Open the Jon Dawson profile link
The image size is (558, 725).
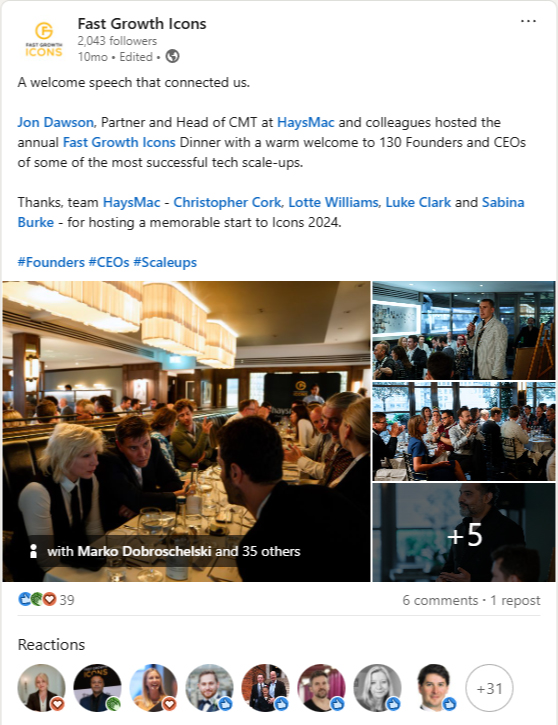(55, 123)
